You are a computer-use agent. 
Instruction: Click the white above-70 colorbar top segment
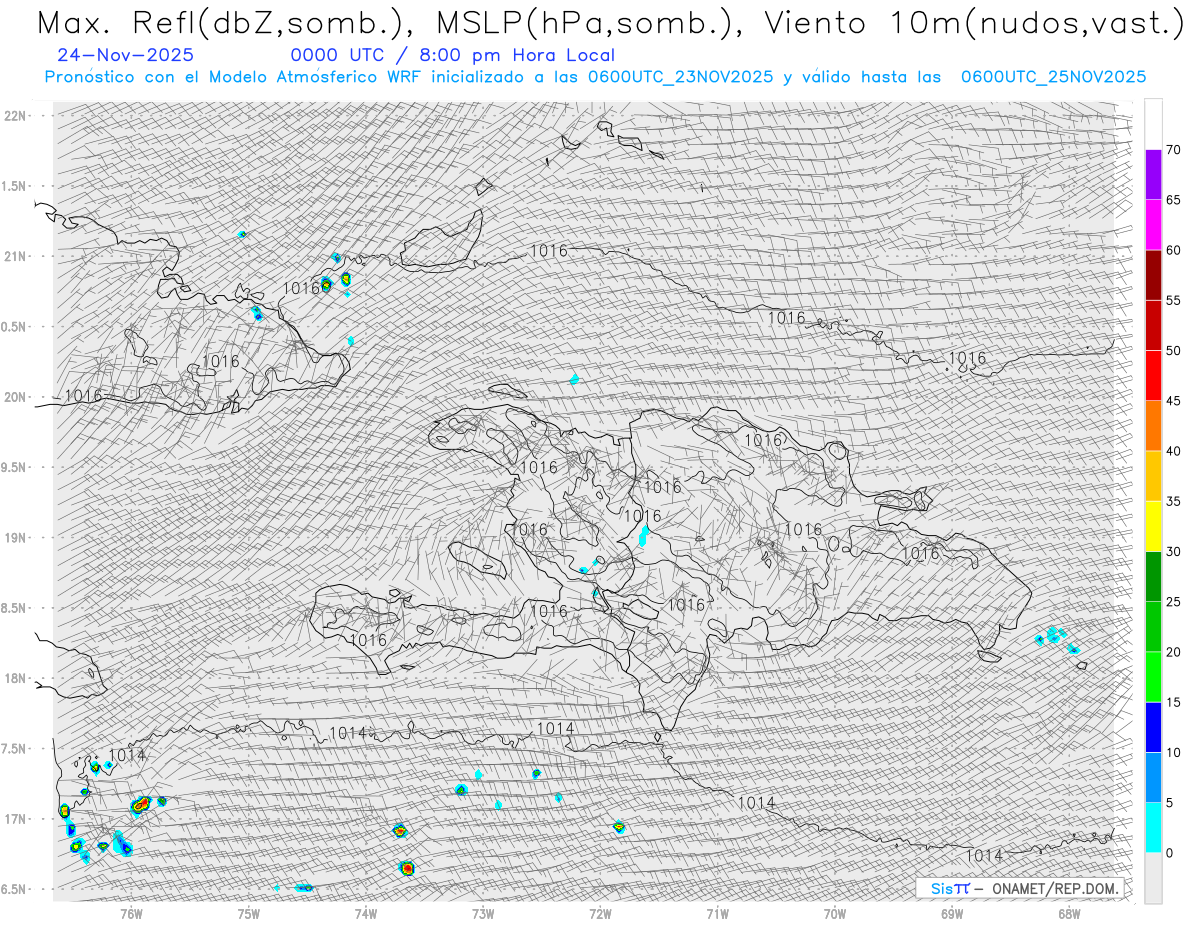point(1153,124)
